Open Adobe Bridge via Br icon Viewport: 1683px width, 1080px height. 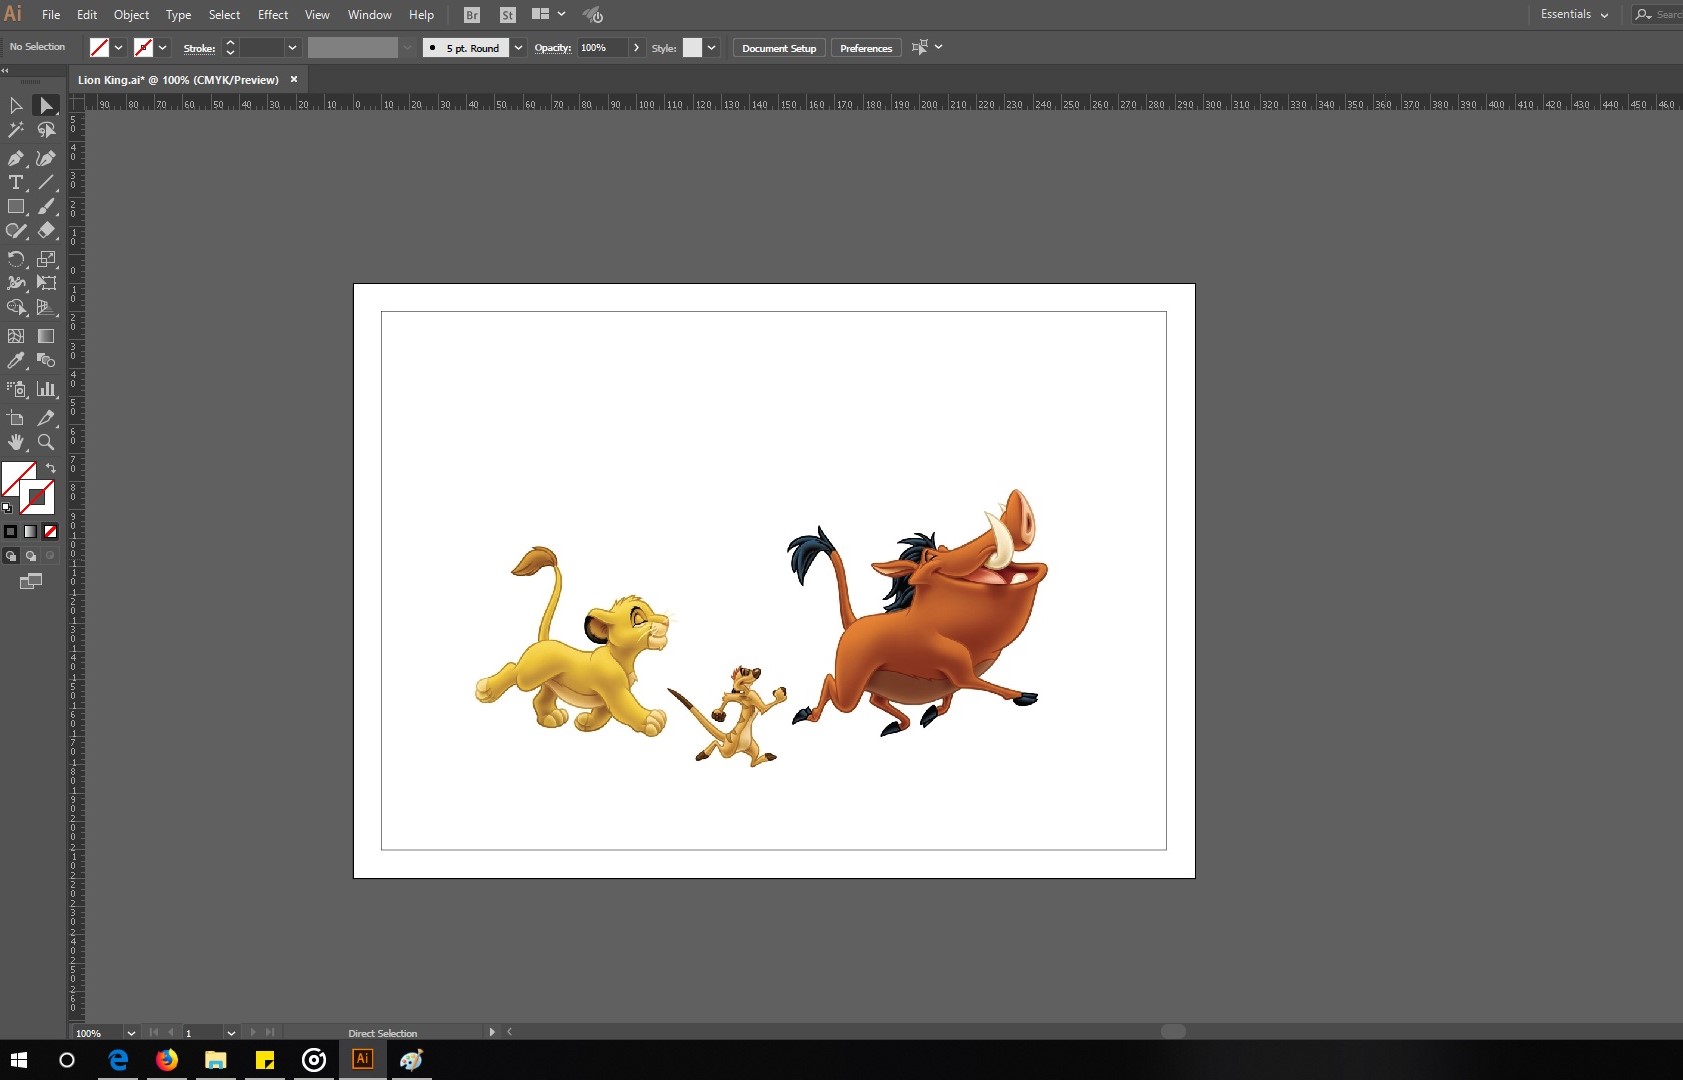pyautogui.click(x=472, y=15)
